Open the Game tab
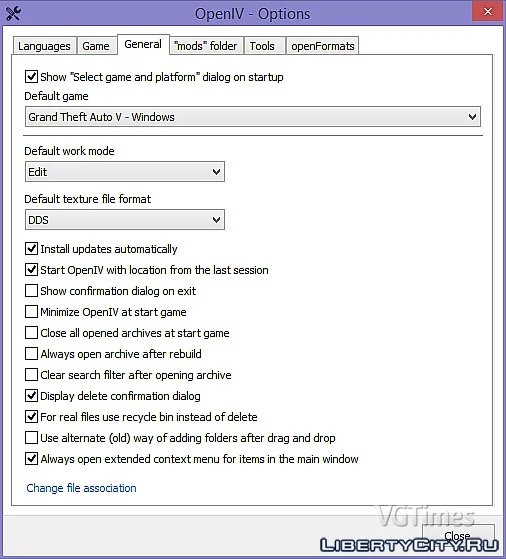 96,46
